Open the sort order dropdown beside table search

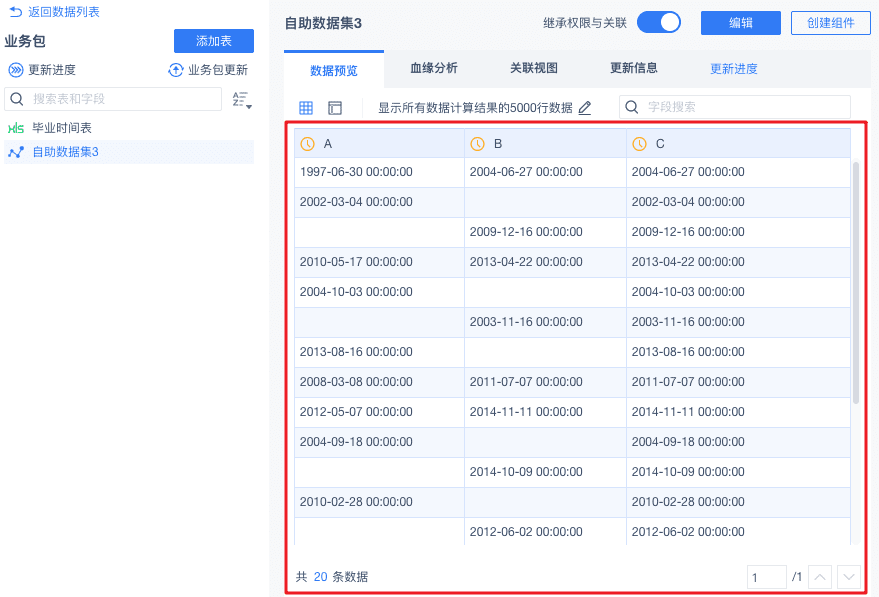(242, 100)
